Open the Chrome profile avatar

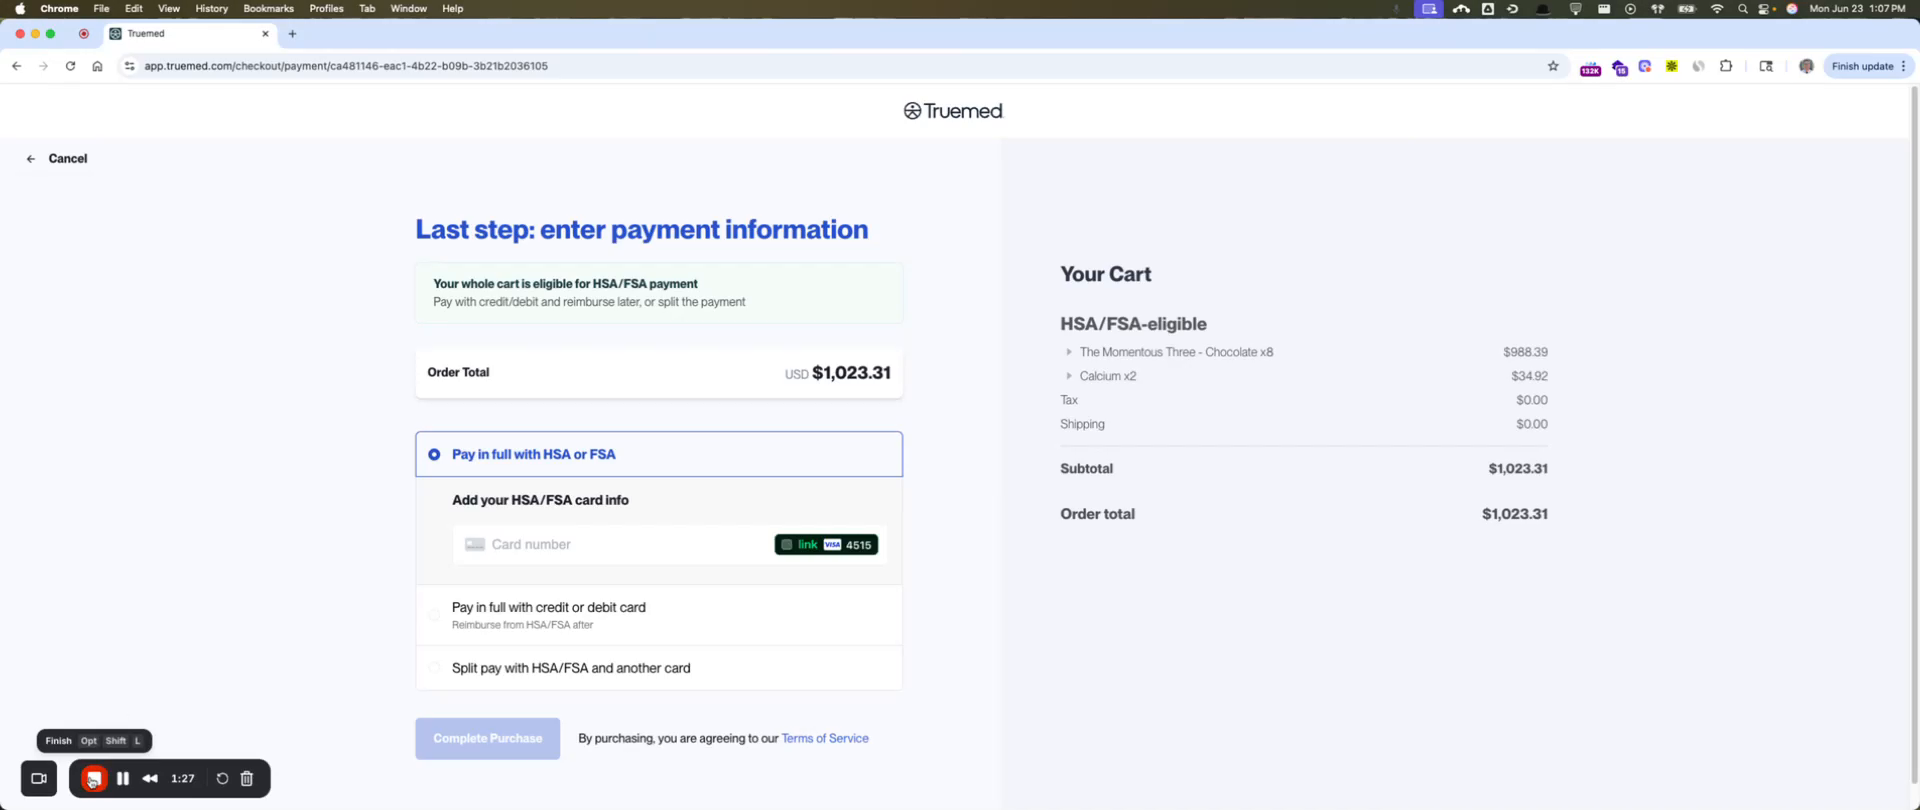[1806, 66]
